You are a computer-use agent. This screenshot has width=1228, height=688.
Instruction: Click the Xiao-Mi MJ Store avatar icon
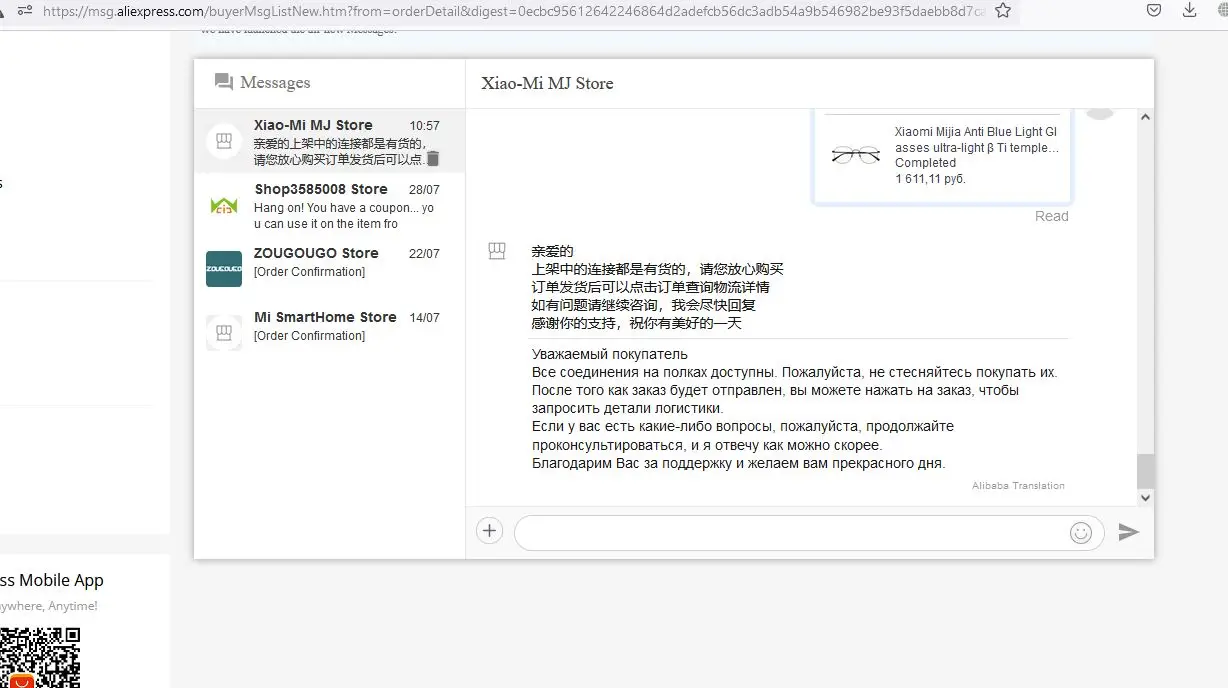(x=224, y=141)
